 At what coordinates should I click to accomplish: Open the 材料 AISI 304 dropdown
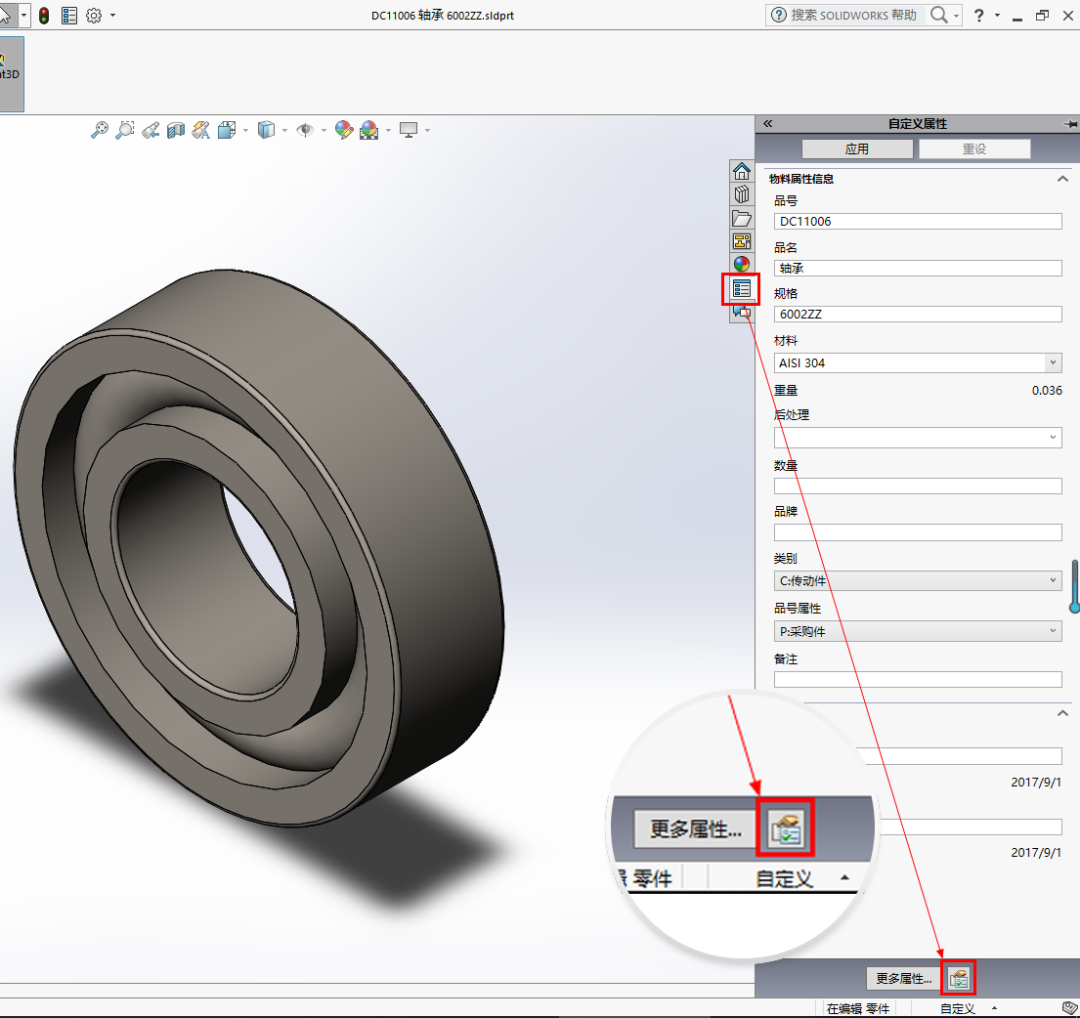tap(1052, 363)
